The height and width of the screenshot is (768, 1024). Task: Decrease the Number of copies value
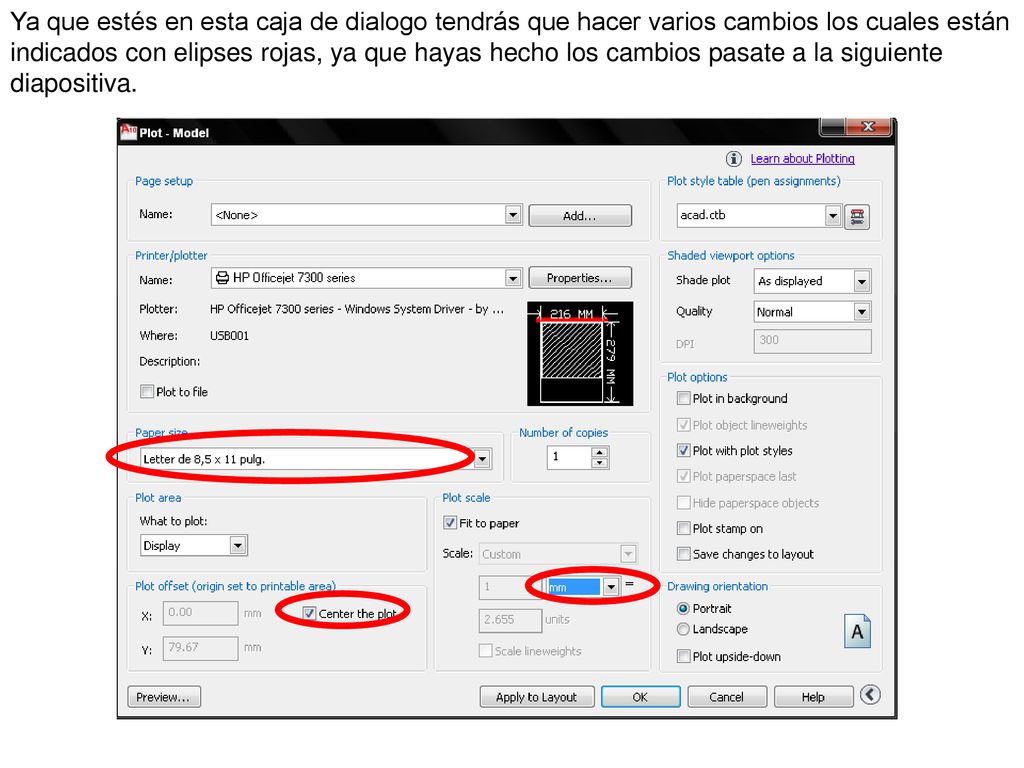click(599, 462)
